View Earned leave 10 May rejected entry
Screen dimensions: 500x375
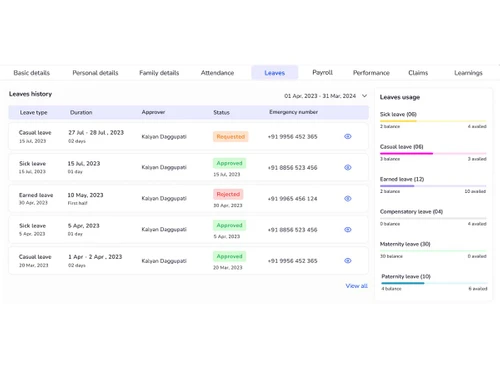coord(348,198)
